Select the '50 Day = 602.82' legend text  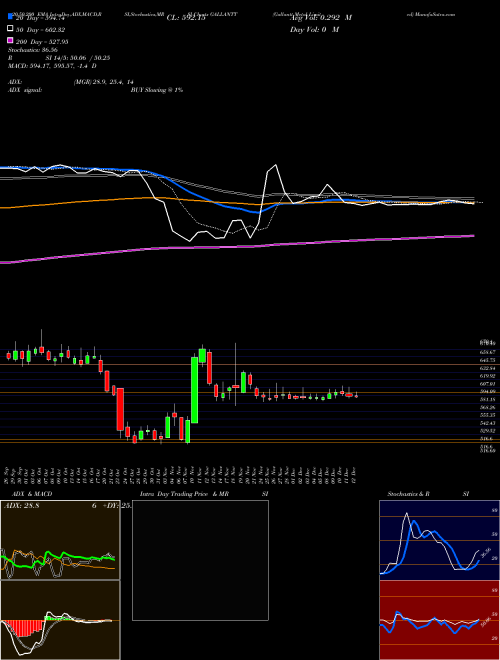point(40,30)
